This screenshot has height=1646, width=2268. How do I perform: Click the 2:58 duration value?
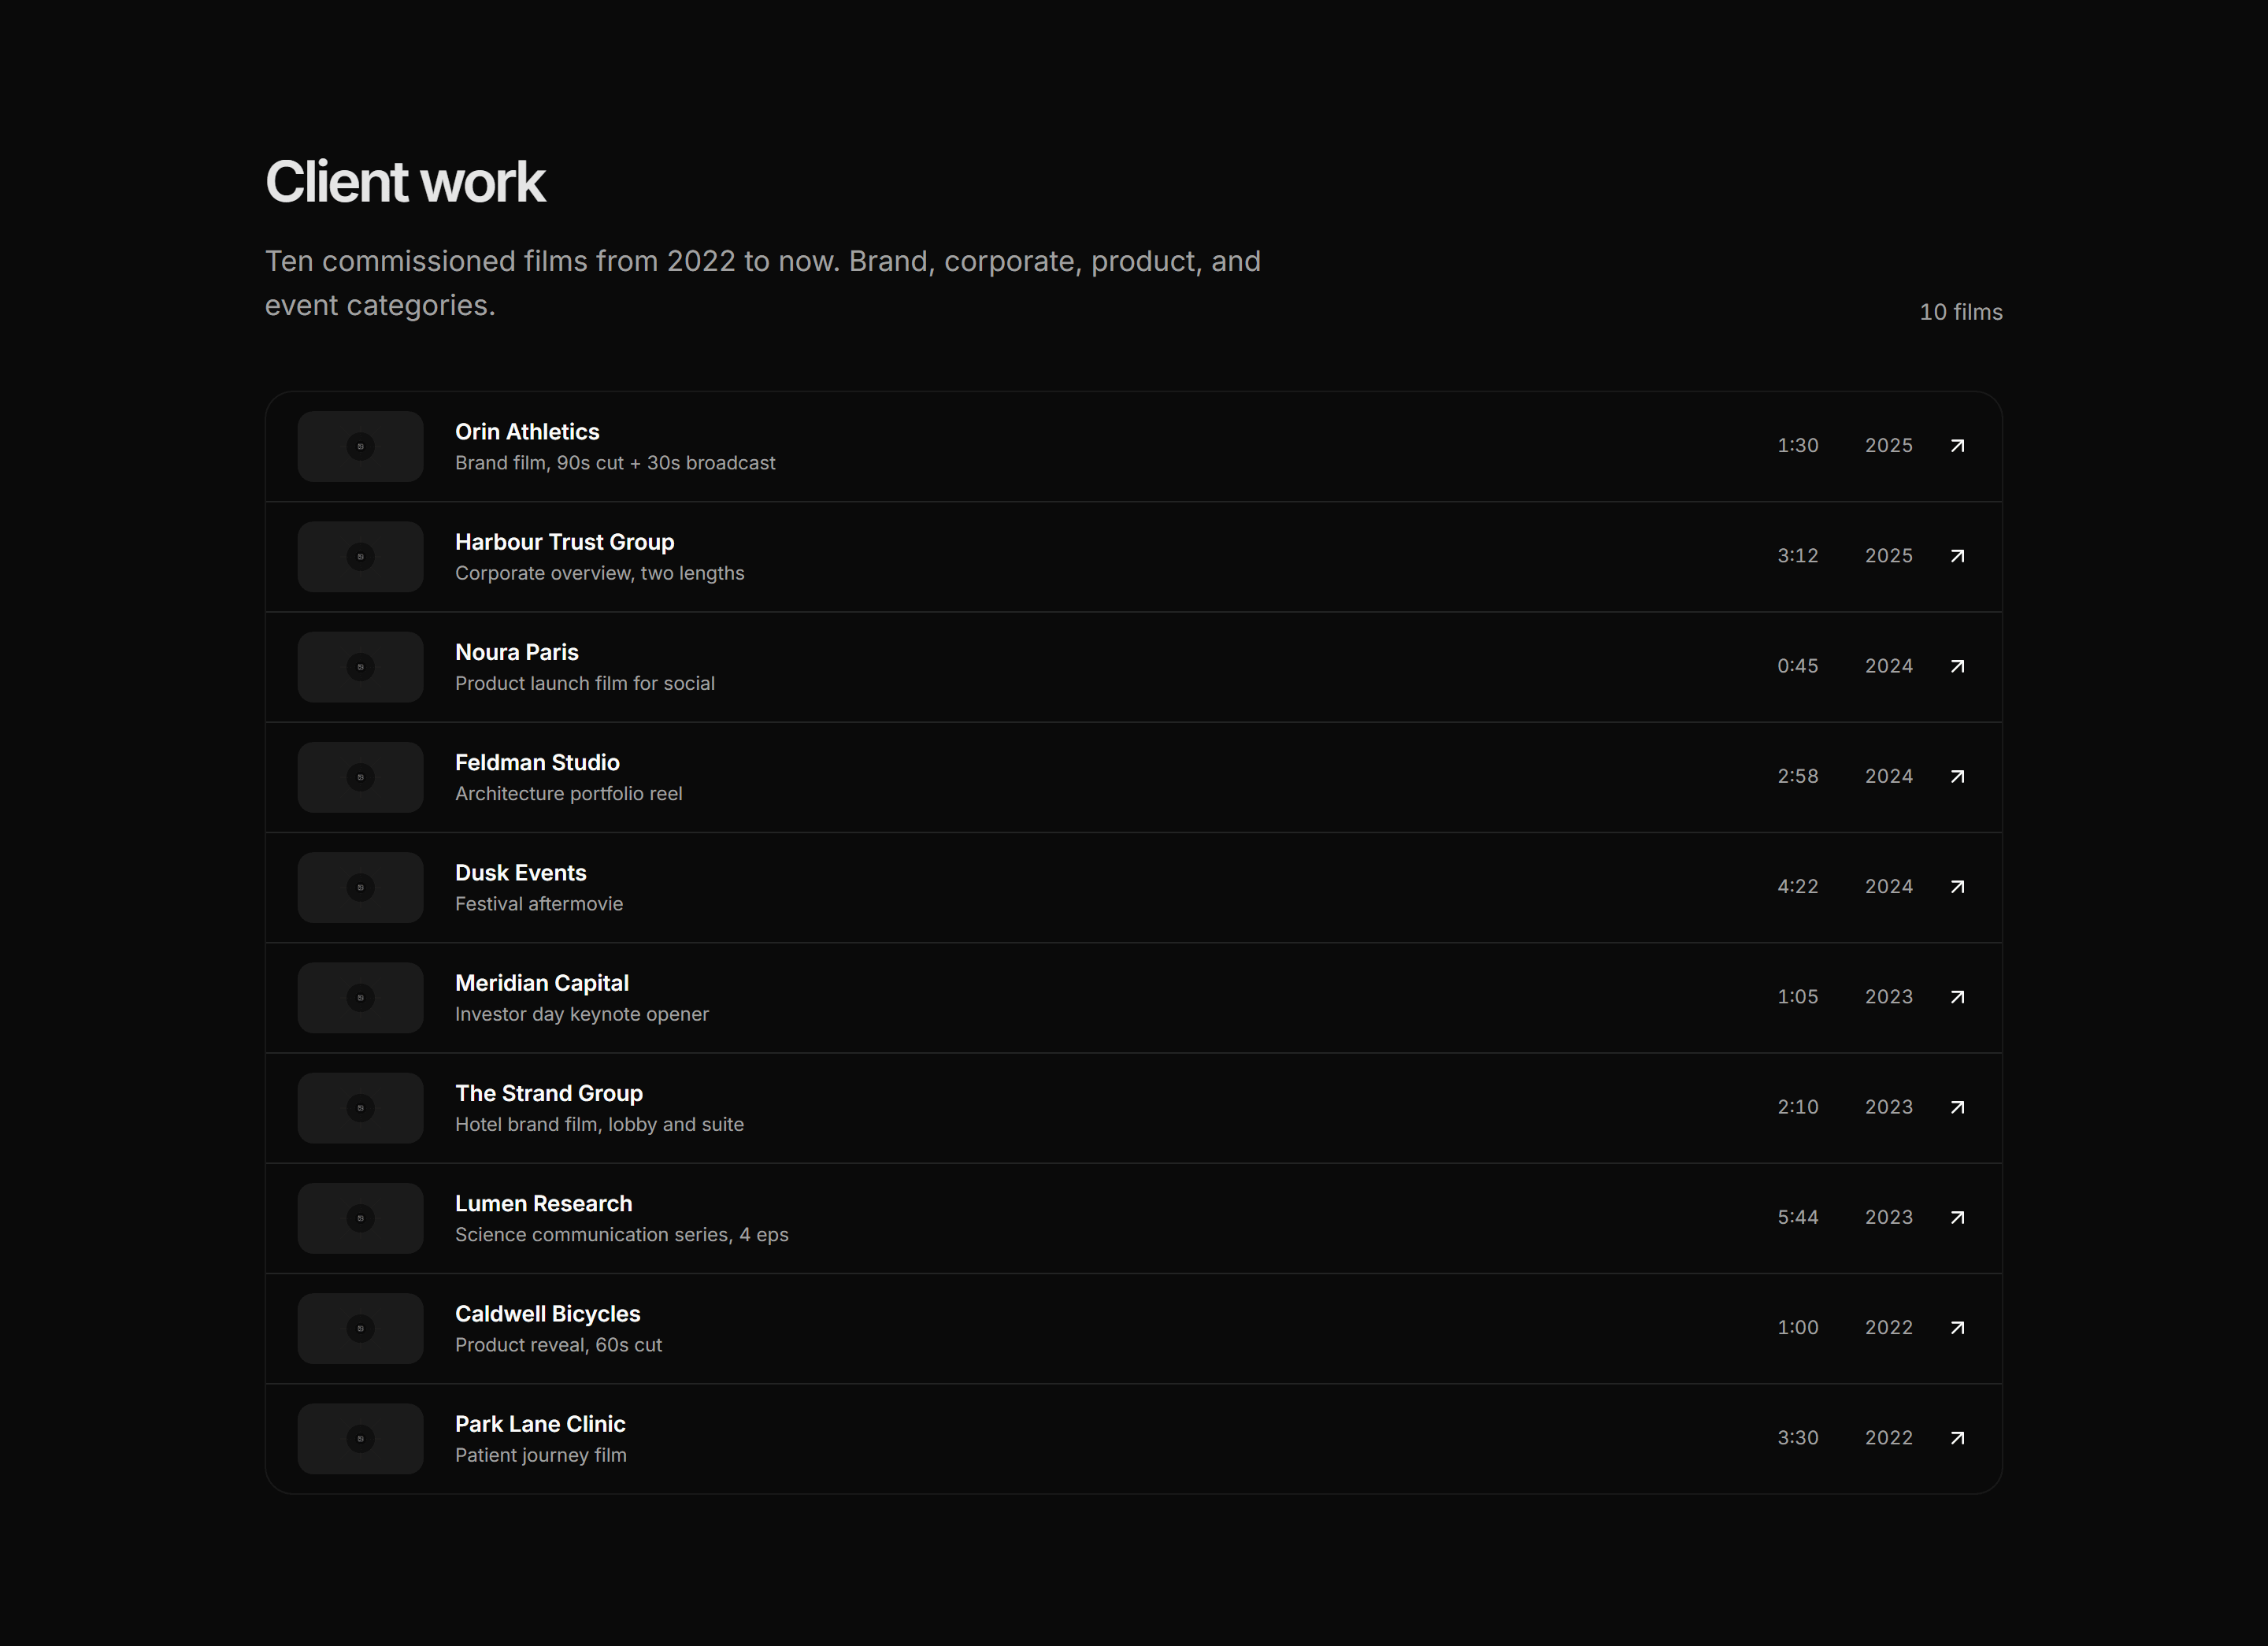[1798, 777]
